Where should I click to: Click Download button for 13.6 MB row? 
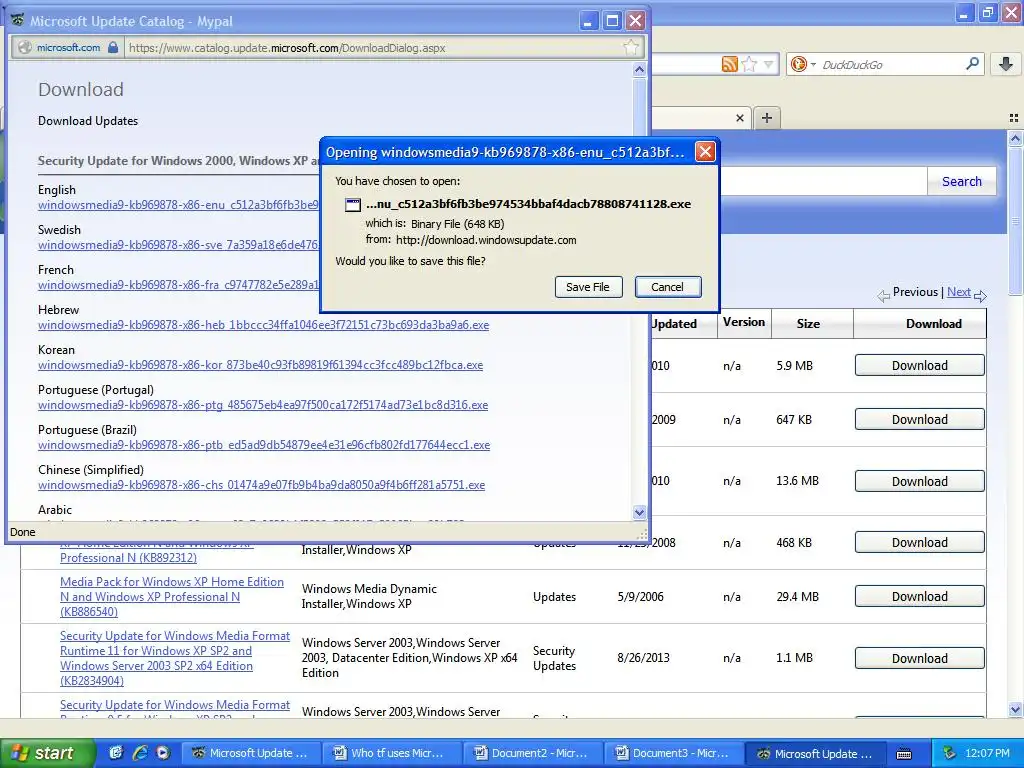920,481
